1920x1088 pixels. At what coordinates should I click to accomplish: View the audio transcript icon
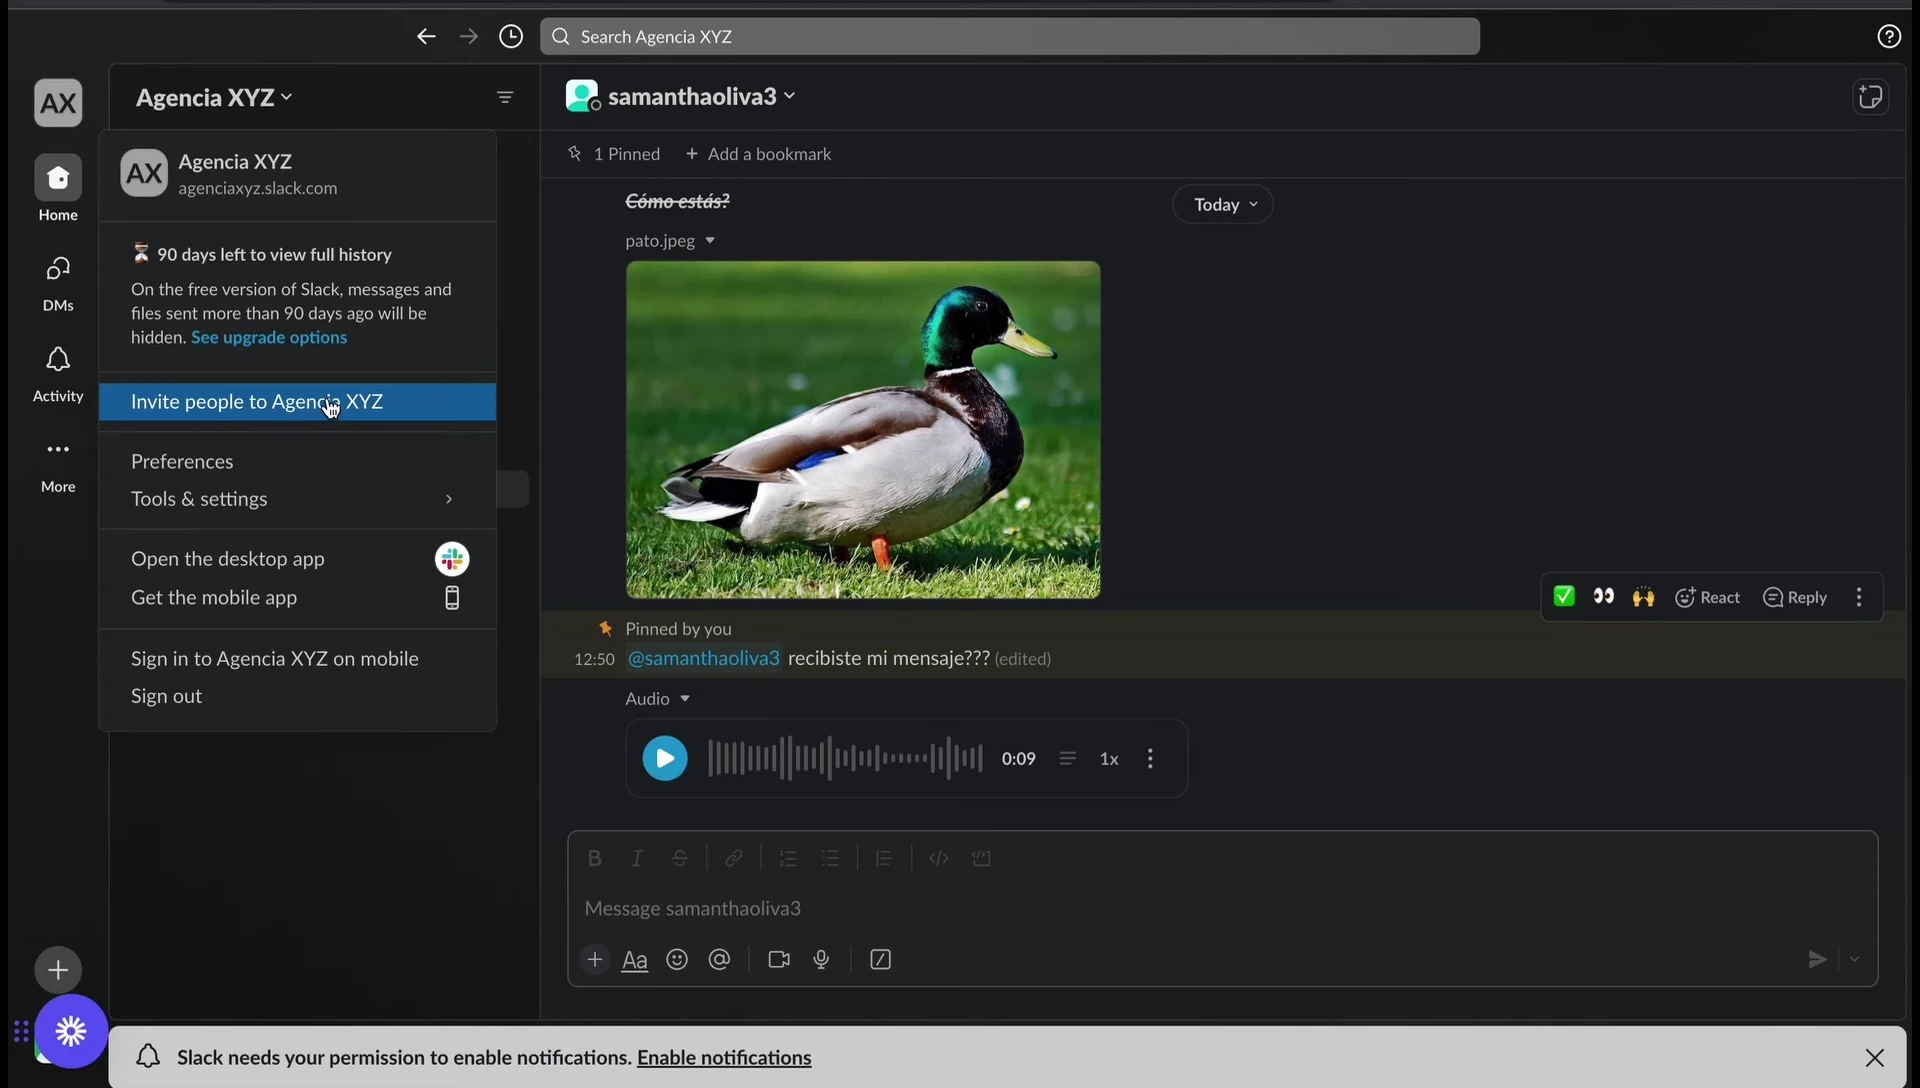pyautogui.click(x=1067, y=758)
